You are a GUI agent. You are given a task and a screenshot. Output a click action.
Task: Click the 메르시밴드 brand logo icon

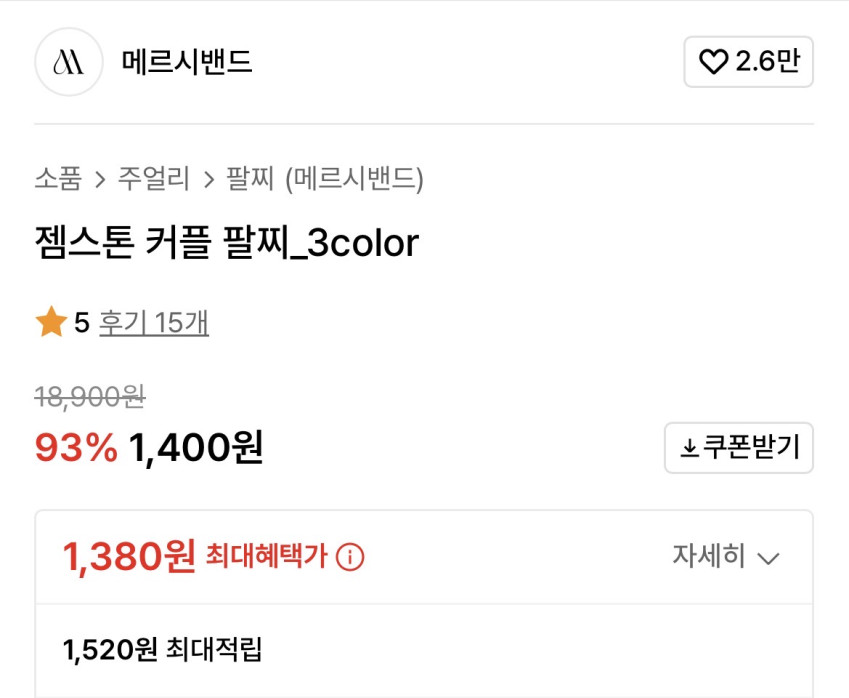[x=68, y=62]
